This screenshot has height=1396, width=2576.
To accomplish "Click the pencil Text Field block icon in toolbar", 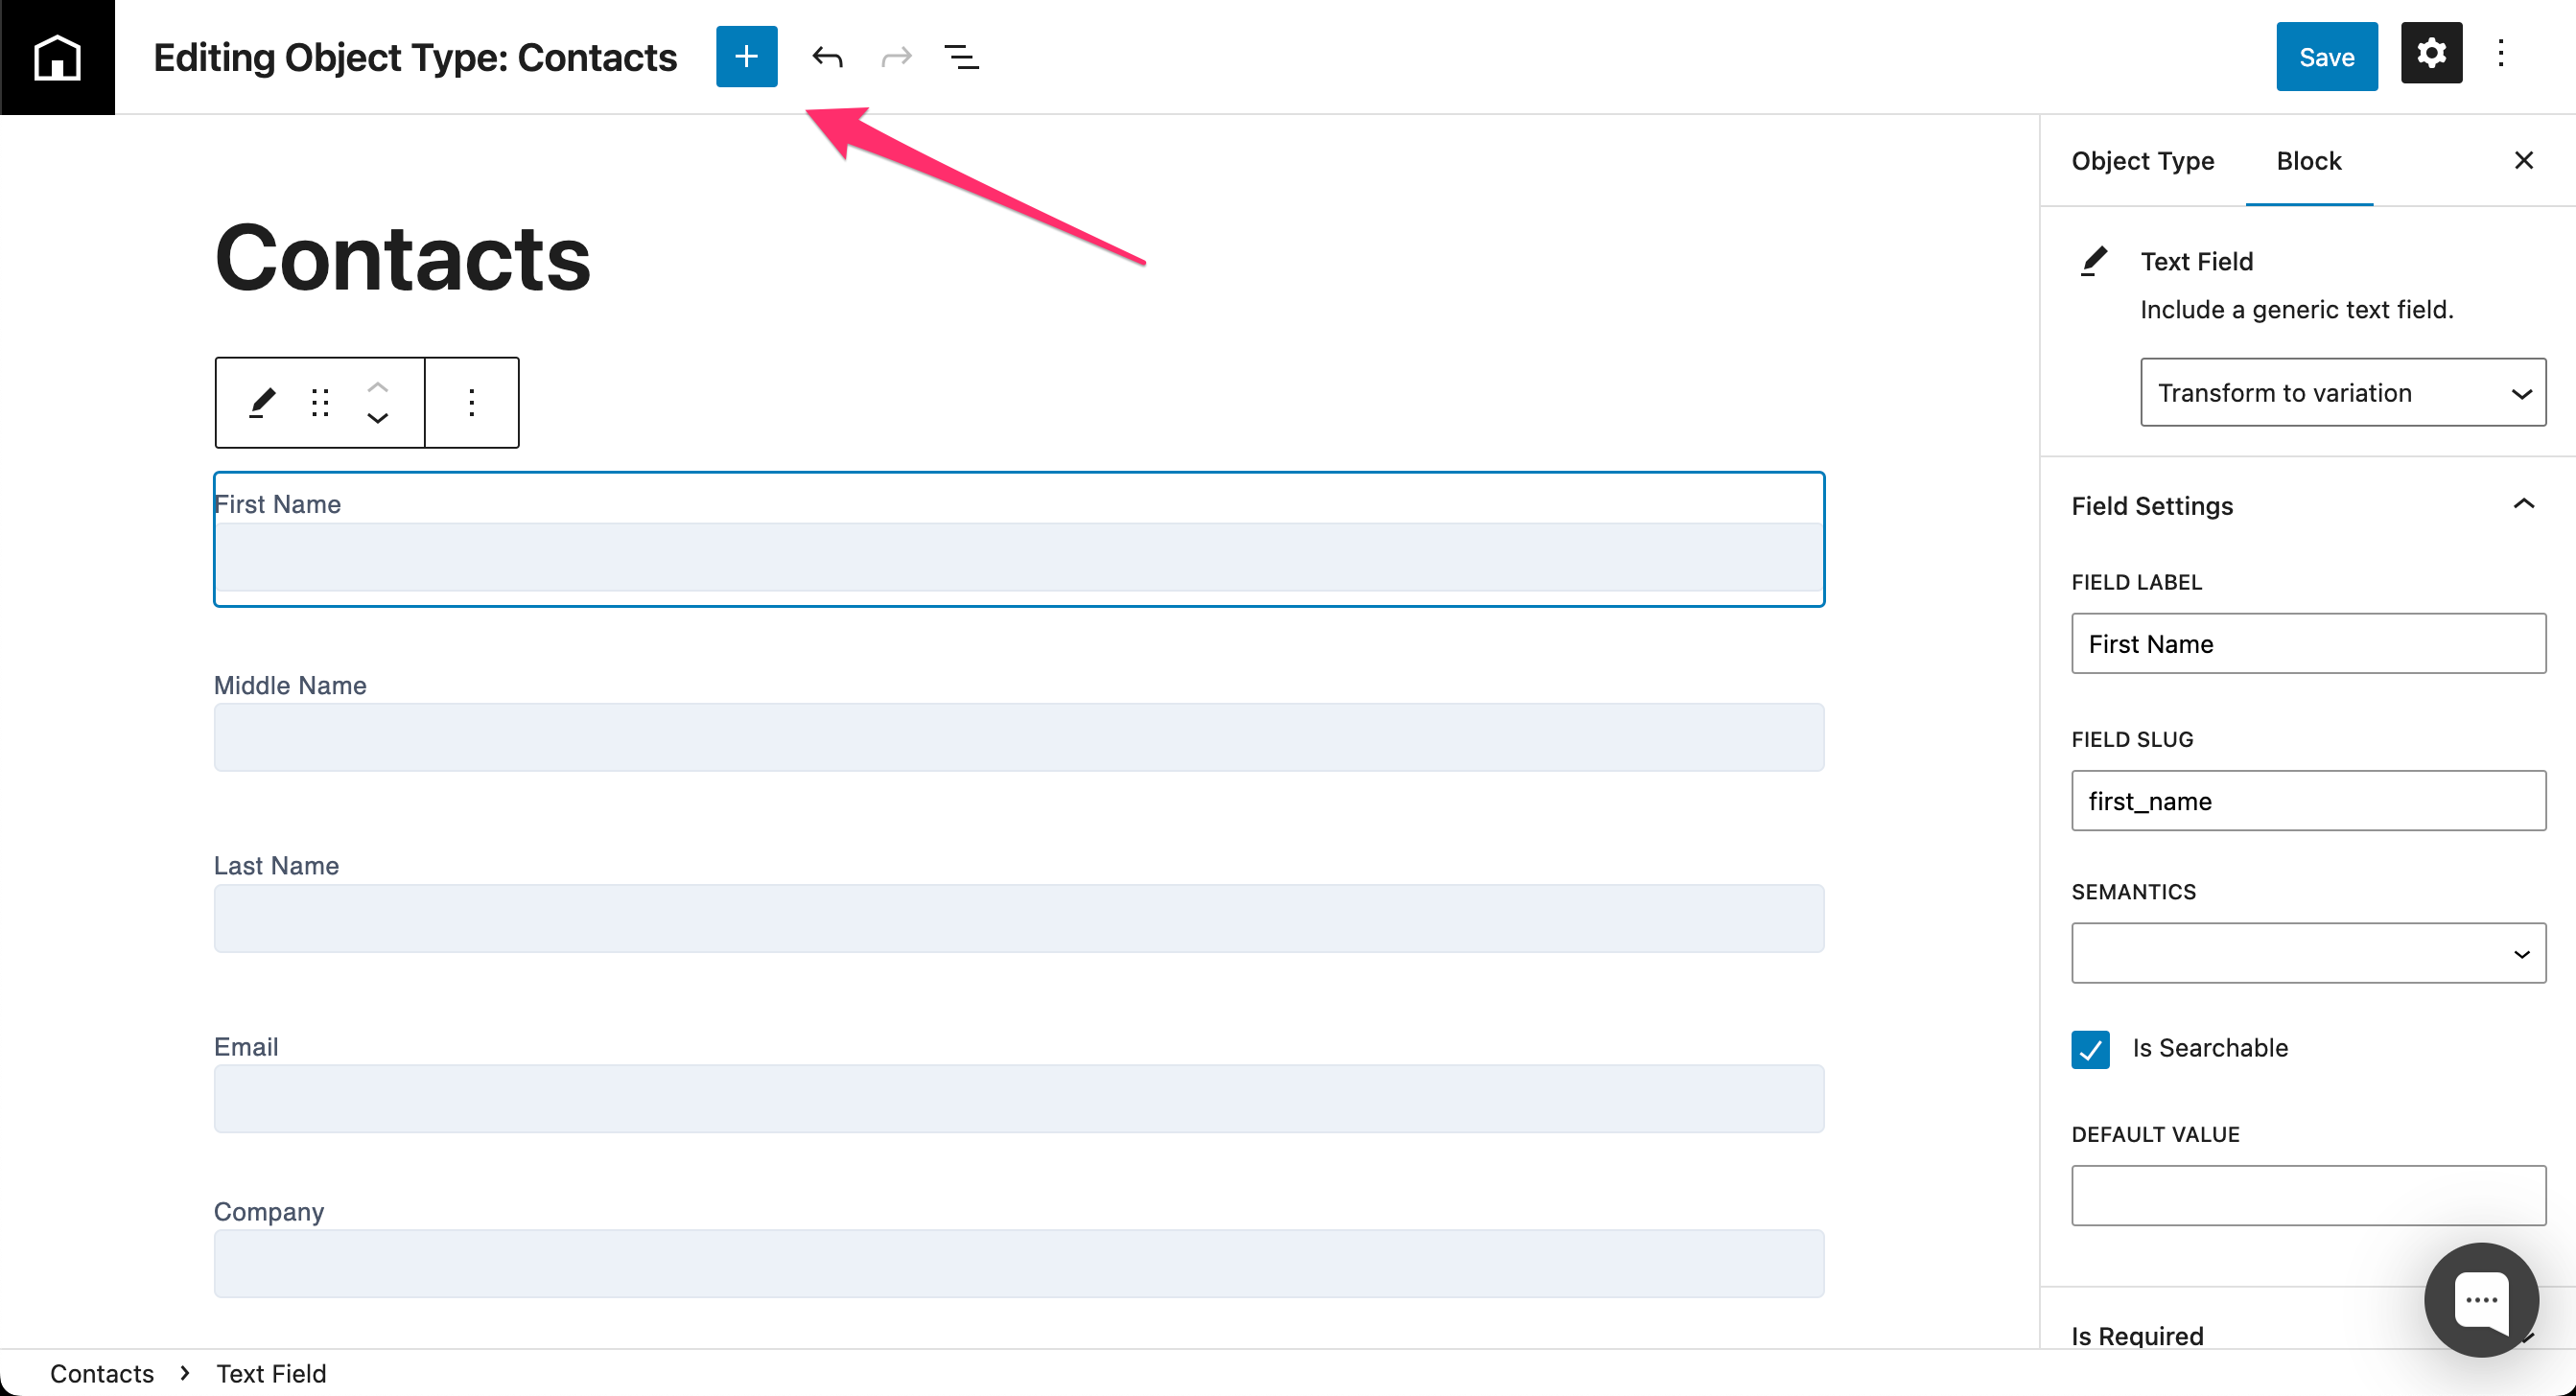I will click(261, 402).
